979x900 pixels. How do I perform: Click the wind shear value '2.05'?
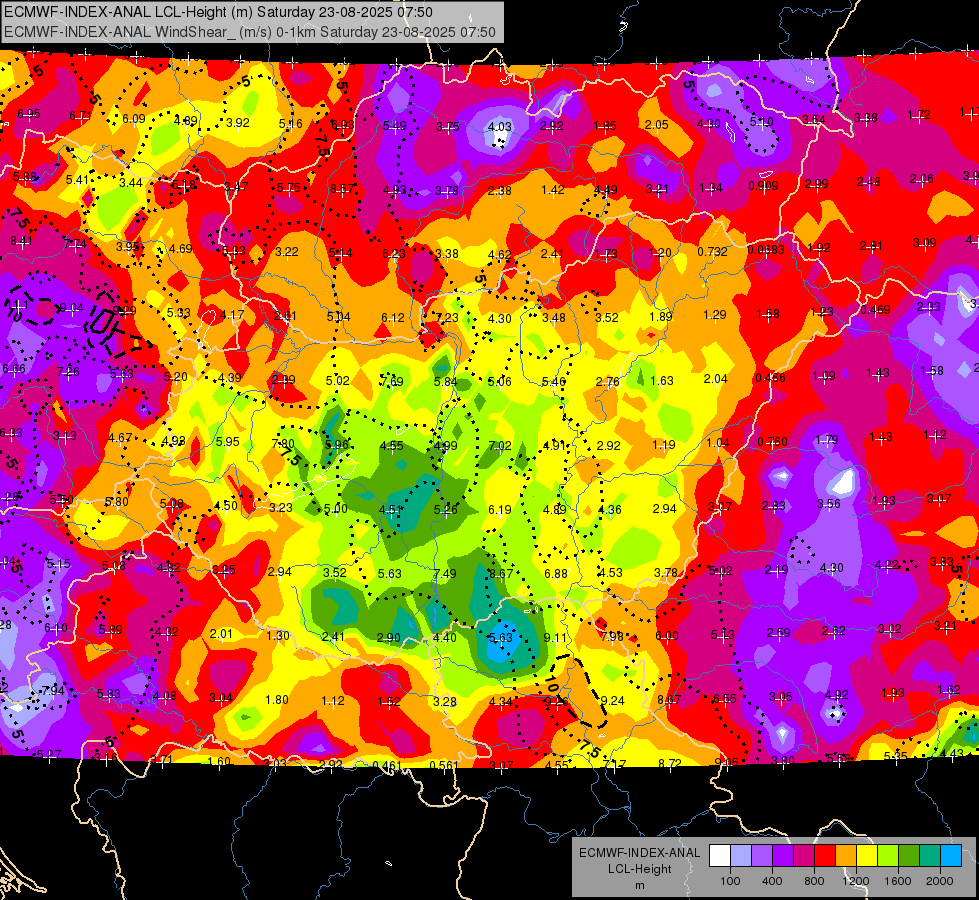pos(657,125)
